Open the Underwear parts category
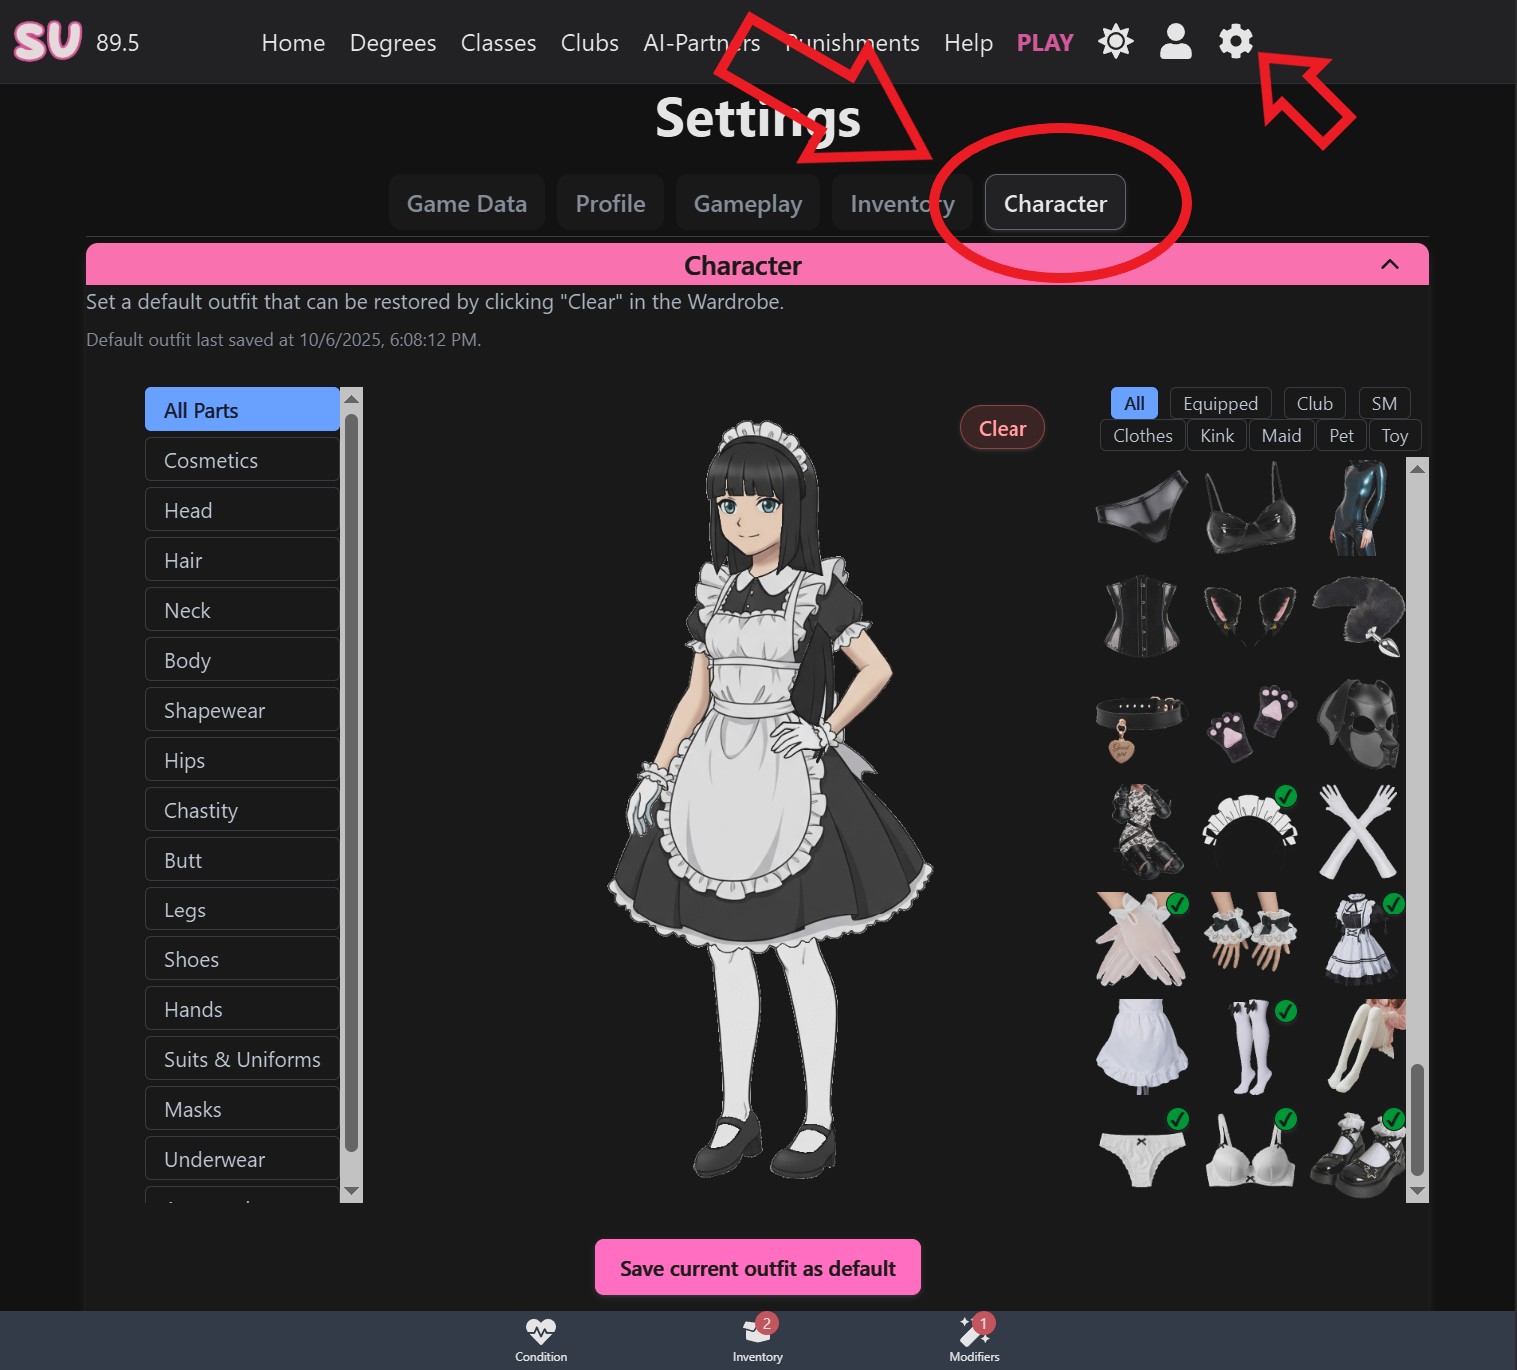Screen dimensions: 1517x1370 (241, 1158)
